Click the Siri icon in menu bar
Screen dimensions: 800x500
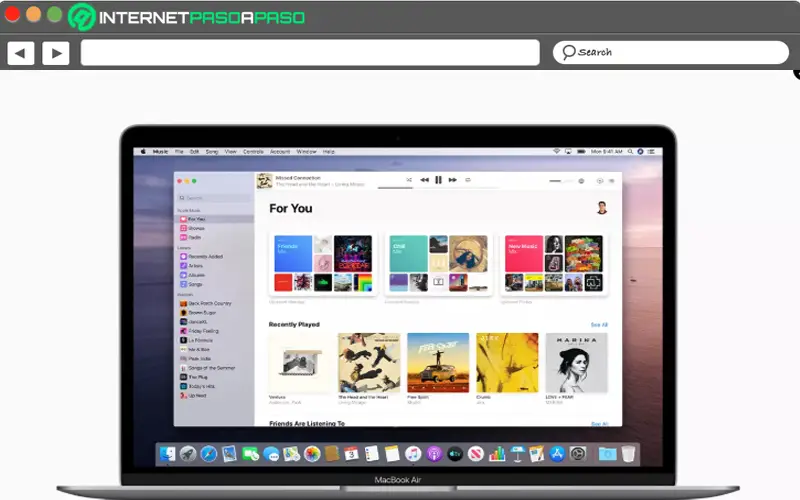click(640, 152)
